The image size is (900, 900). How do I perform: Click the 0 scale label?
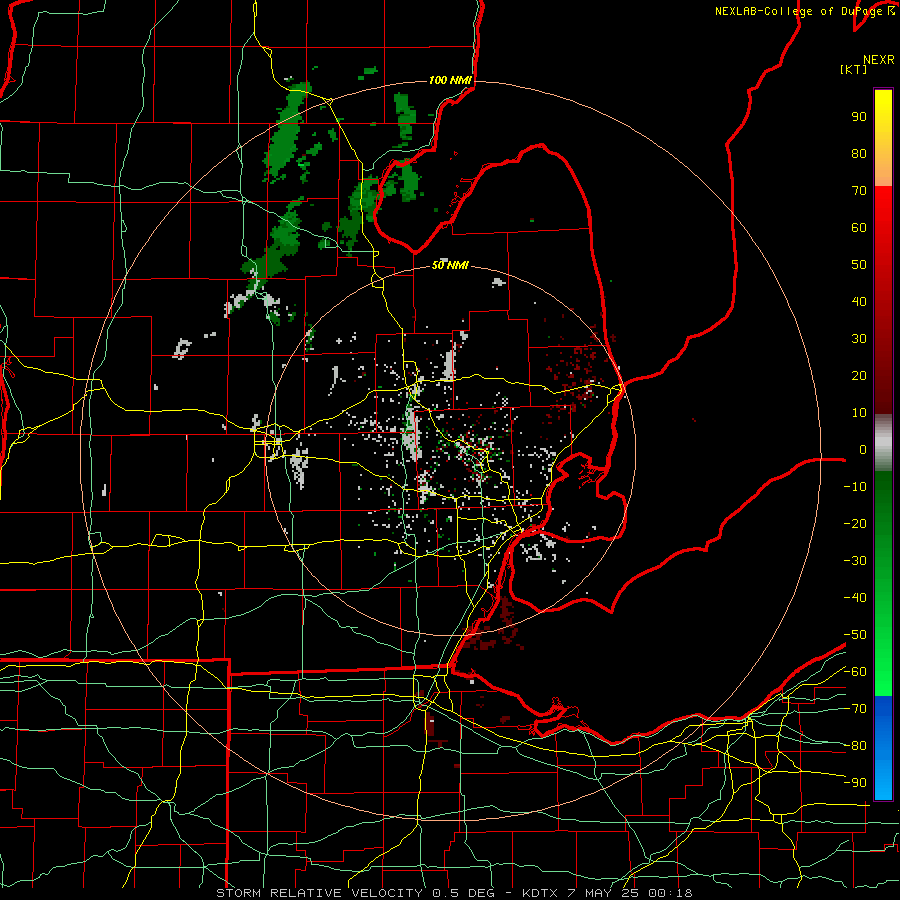[x=863, y=450]
